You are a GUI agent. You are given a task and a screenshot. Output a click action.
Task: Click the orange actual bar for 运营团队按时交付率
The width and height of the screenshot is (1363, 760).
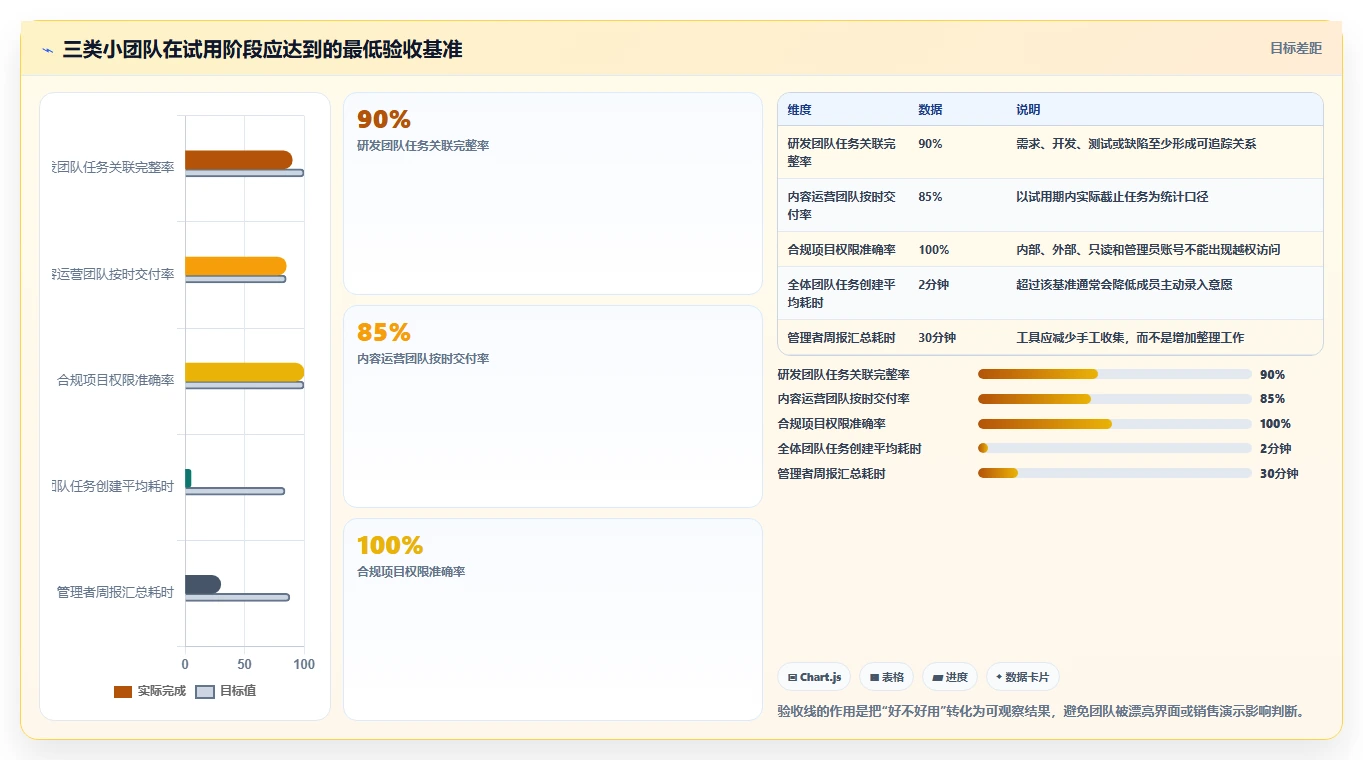(x=235, y=266)
